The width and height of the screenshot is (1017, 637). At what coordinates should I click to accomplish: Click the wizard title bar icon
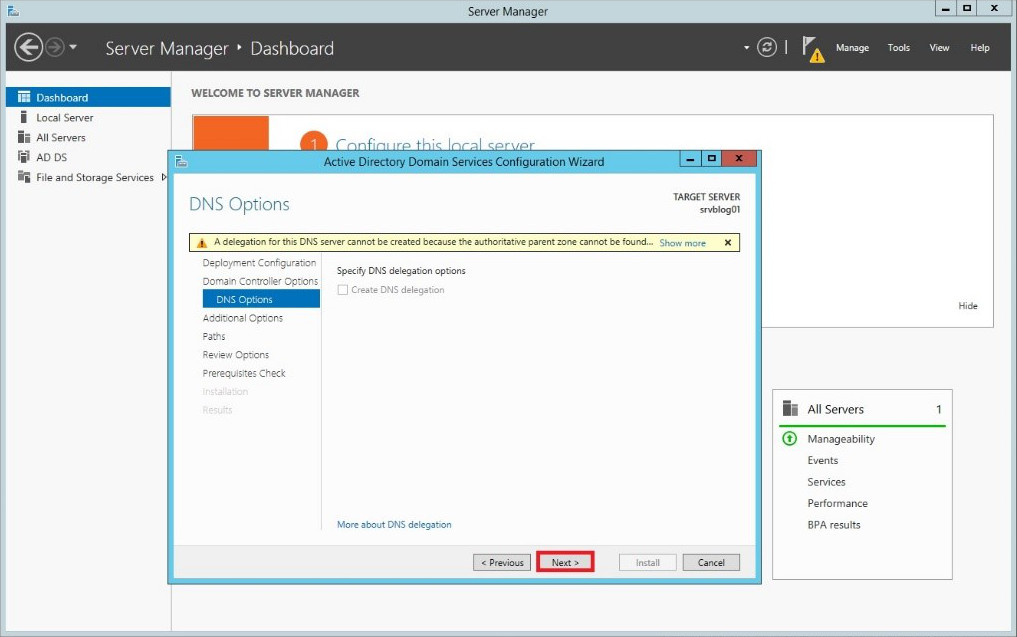pyautogui.click(x=182, y=162)
